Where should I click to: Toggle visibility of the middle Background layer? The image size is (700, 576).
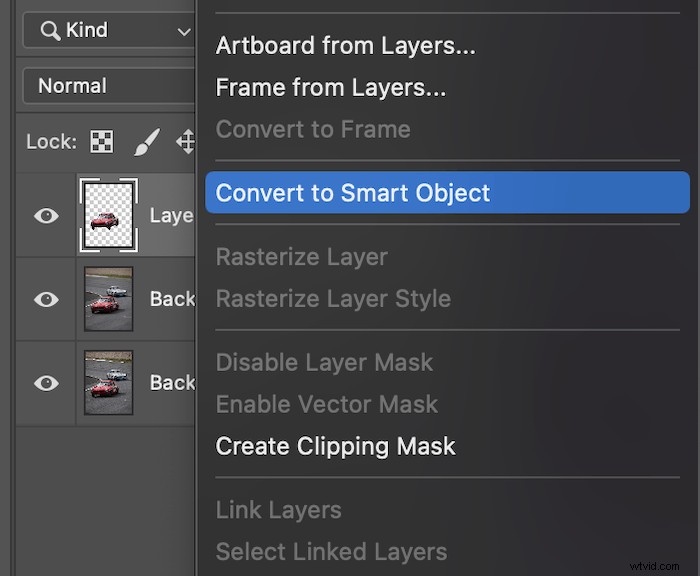click(x=46, y=299)
